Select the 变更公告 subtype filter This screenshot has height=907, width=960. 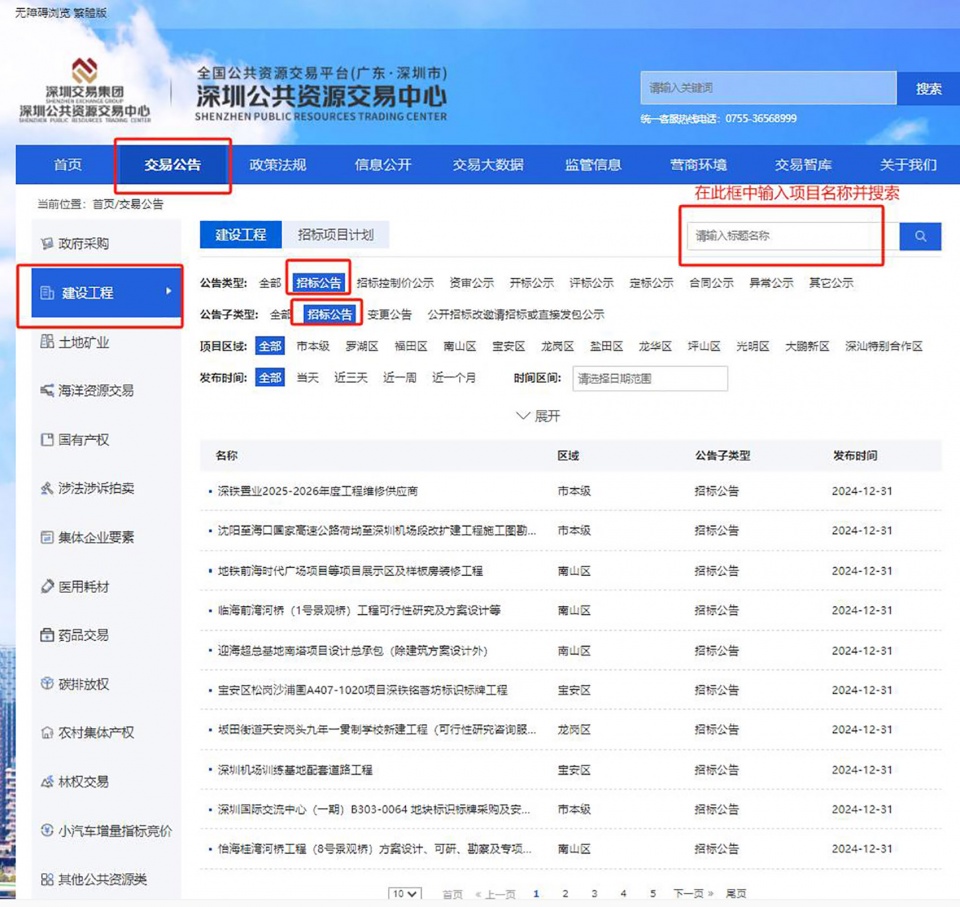[389, 315]
